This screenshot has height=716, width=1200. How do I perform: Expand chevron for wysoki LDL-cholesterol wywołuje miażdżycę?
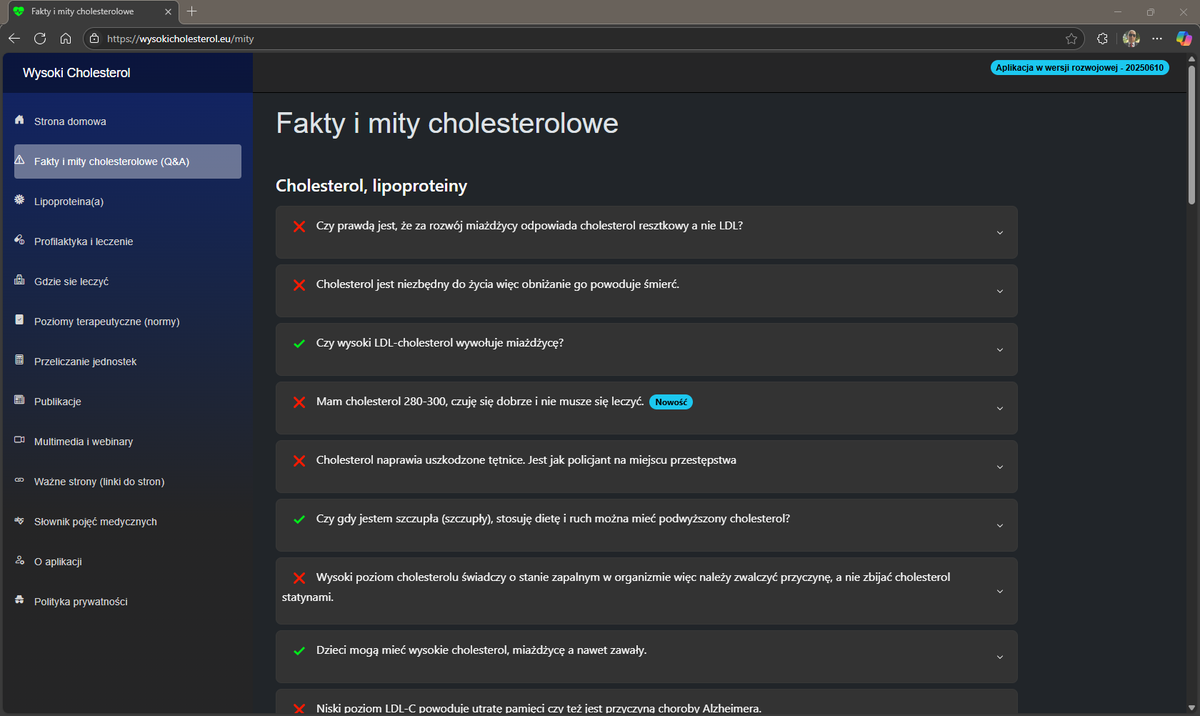999,350
